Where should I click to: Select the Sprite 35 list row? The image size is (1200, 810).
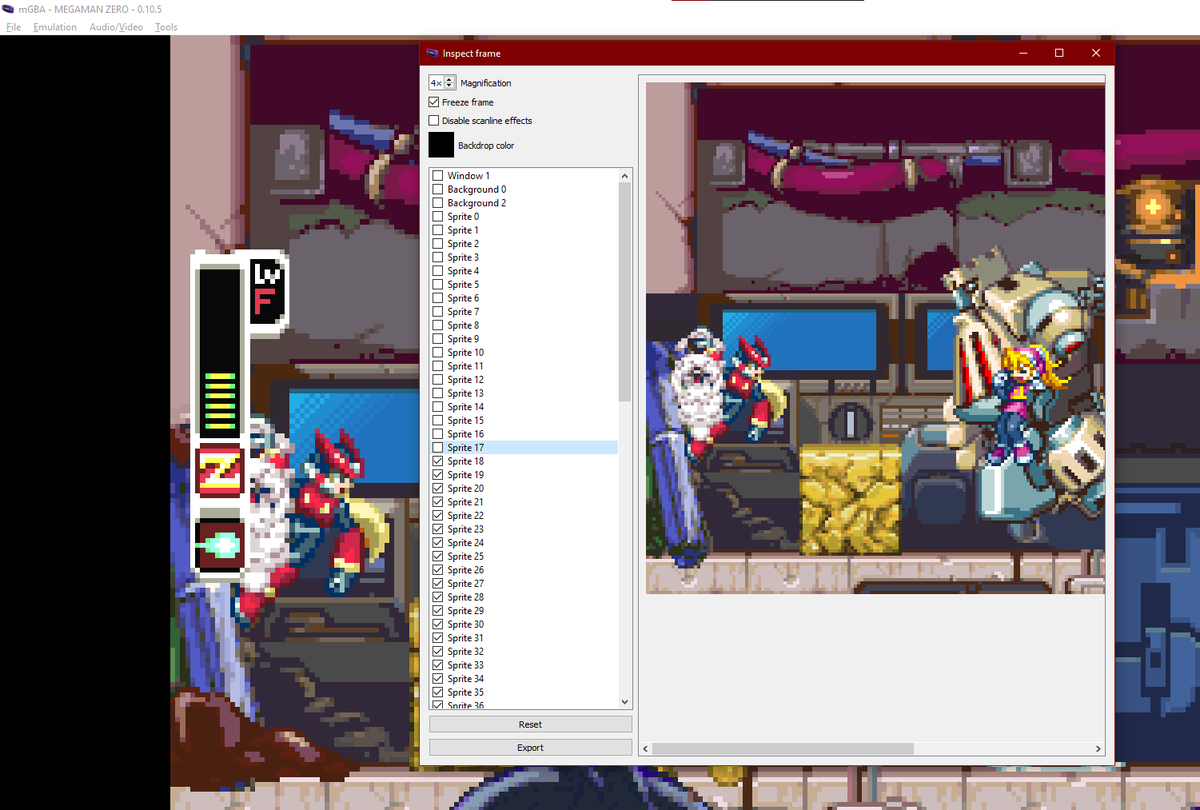click(x=524, y=692)
